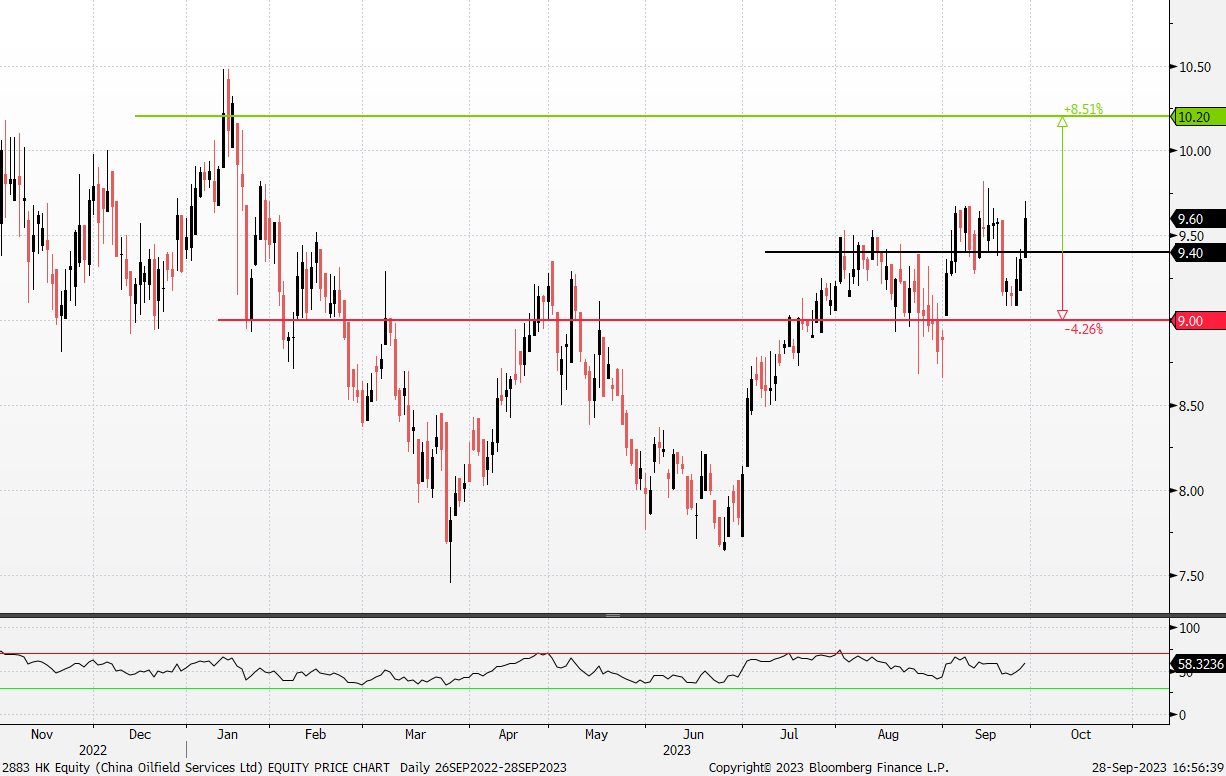This screenshot has width=1226, height=776.
Task: Select the green horizontal resistance line
Action: tap(600, 116)
